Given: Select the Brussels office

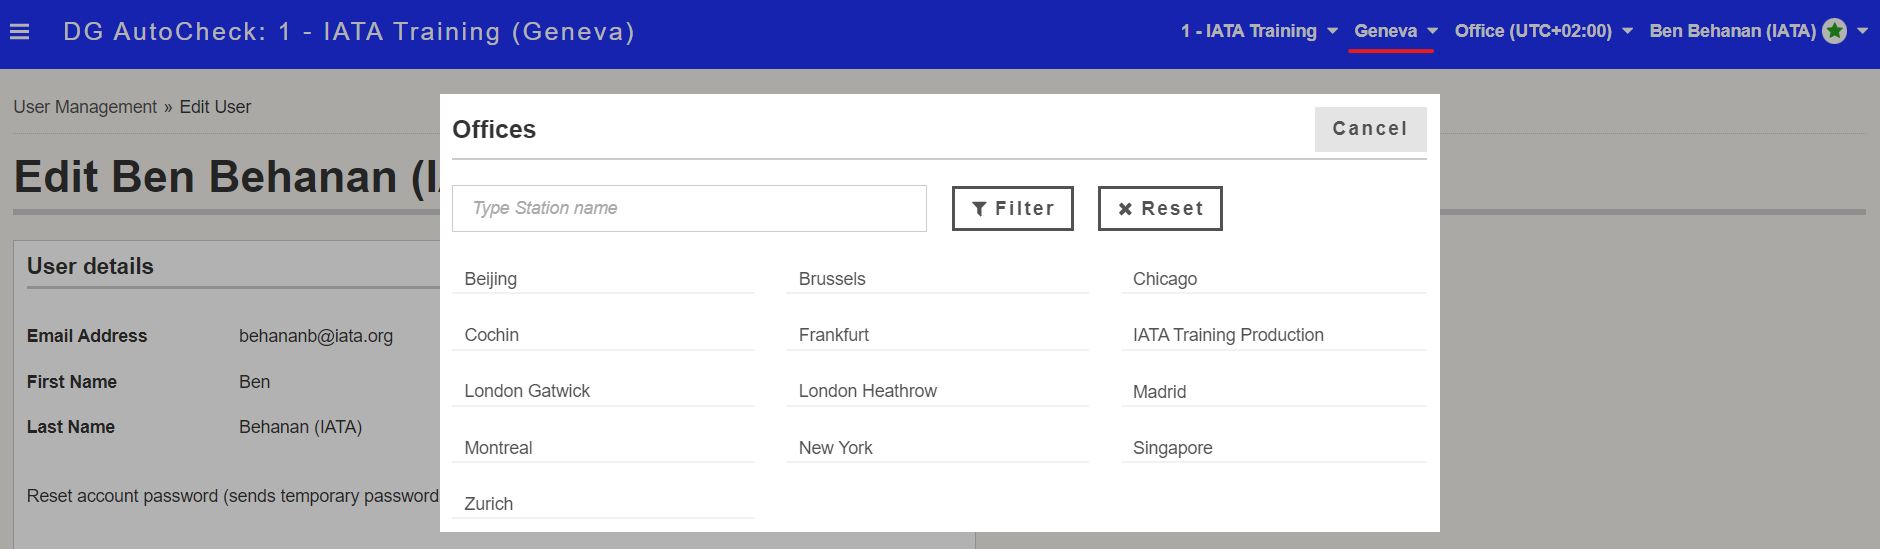Looking at the screenshot, I should coord(937,279).
